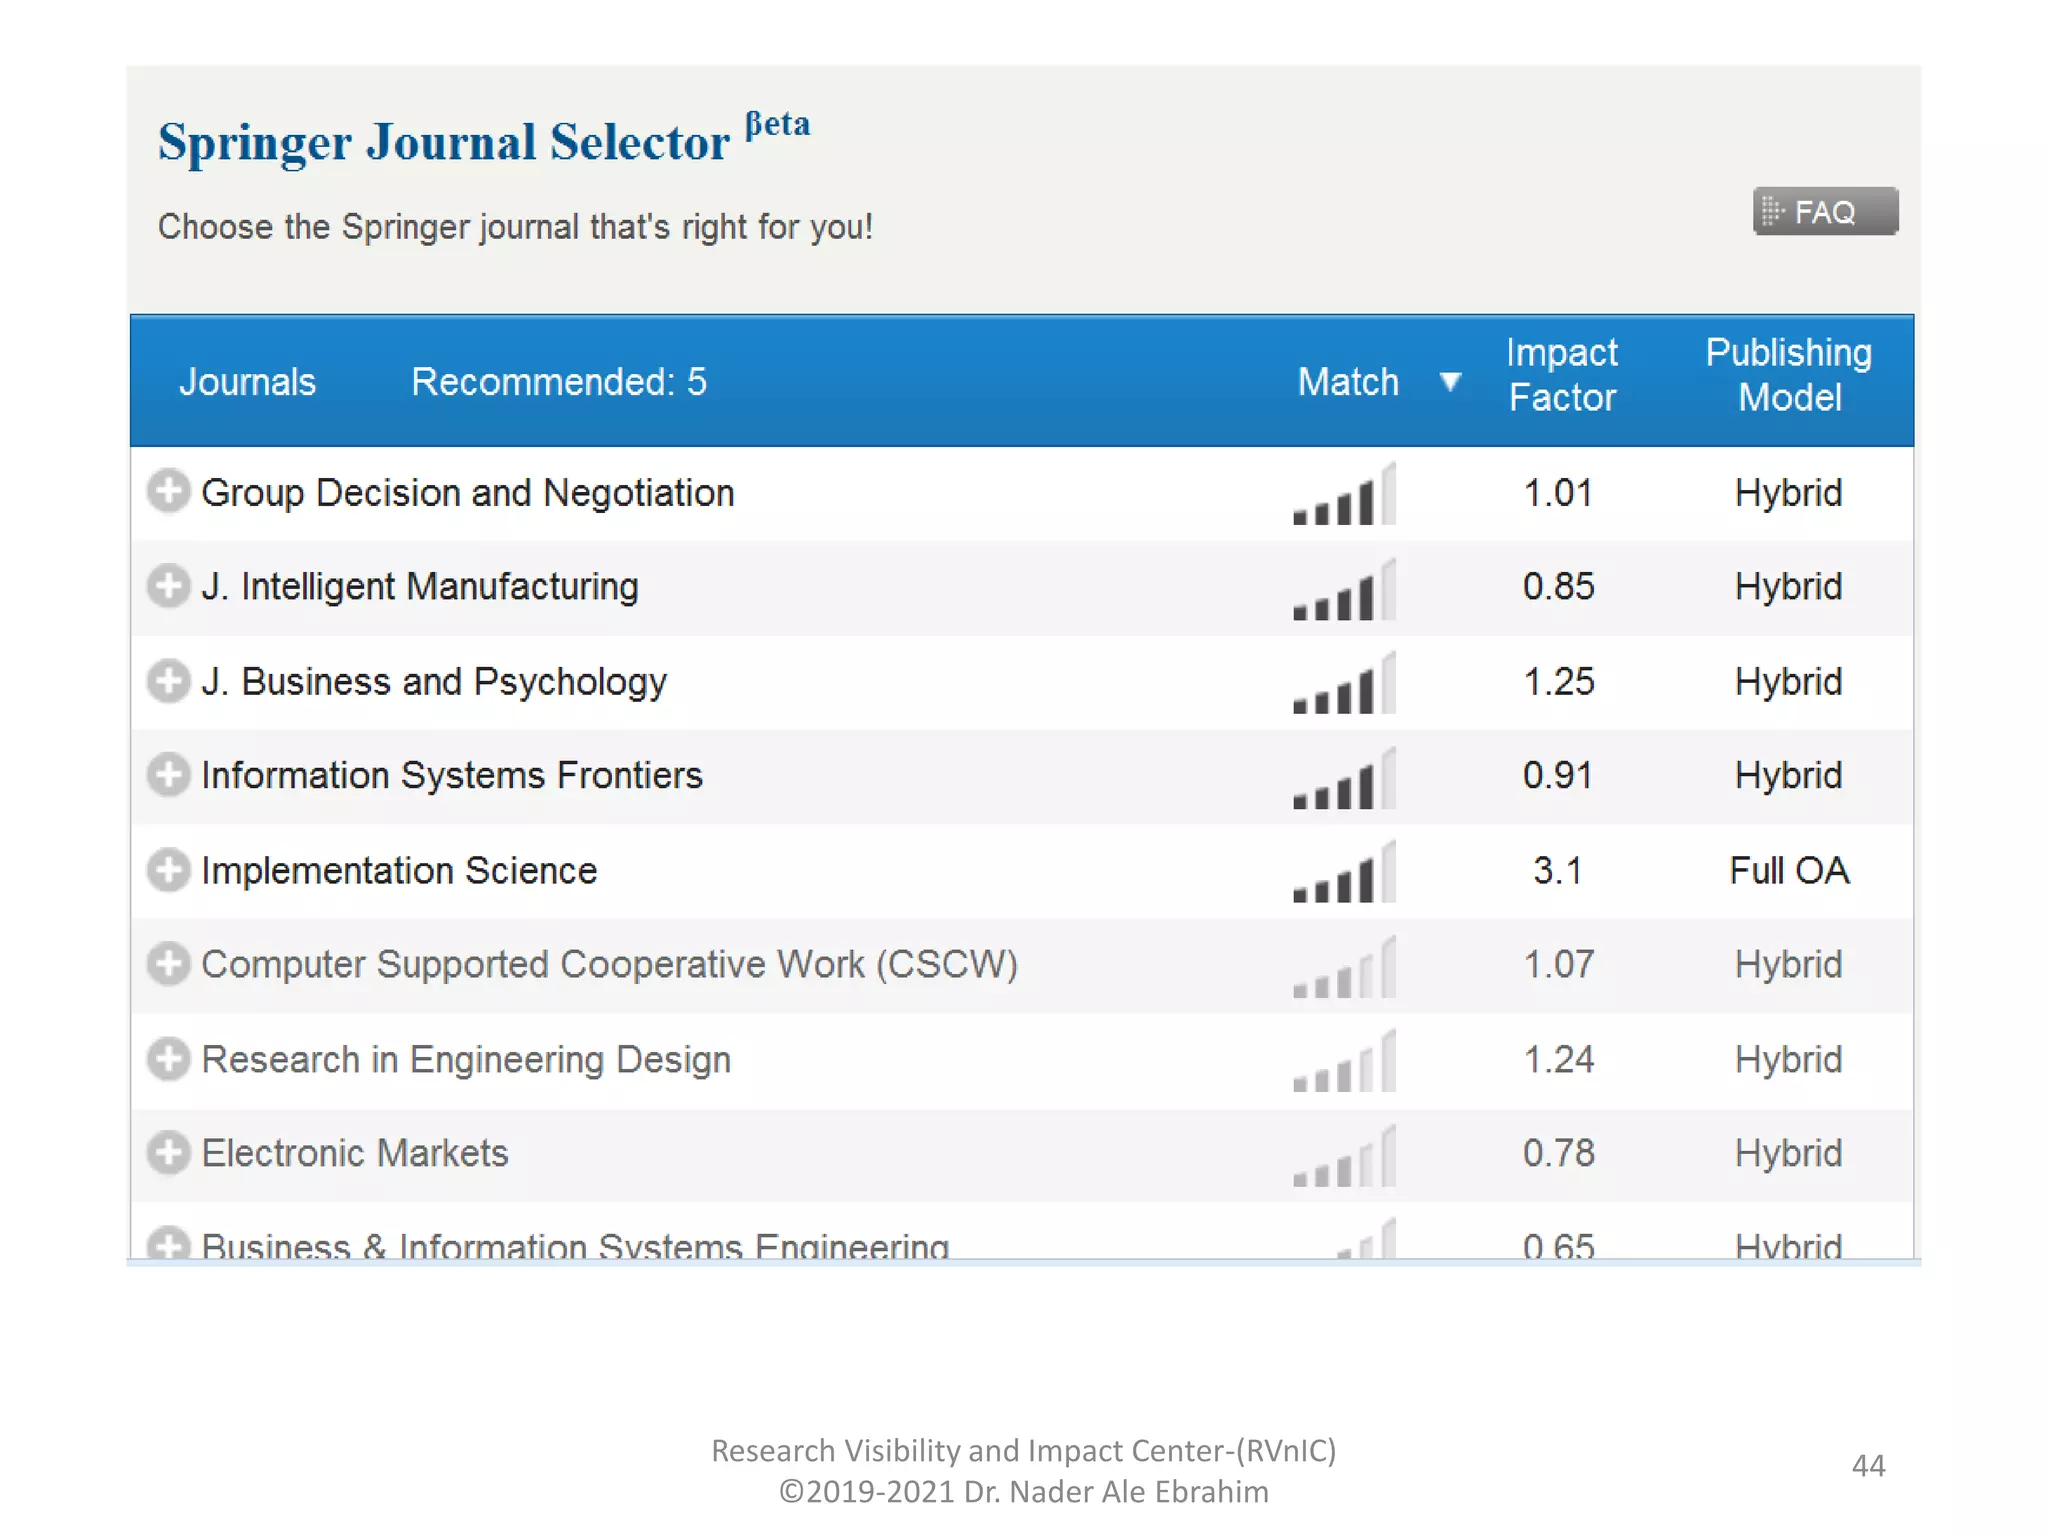Open Information Systems Frontiers journal title
This screenshot has width=2048, height=1536.
[x=452, y=776]
